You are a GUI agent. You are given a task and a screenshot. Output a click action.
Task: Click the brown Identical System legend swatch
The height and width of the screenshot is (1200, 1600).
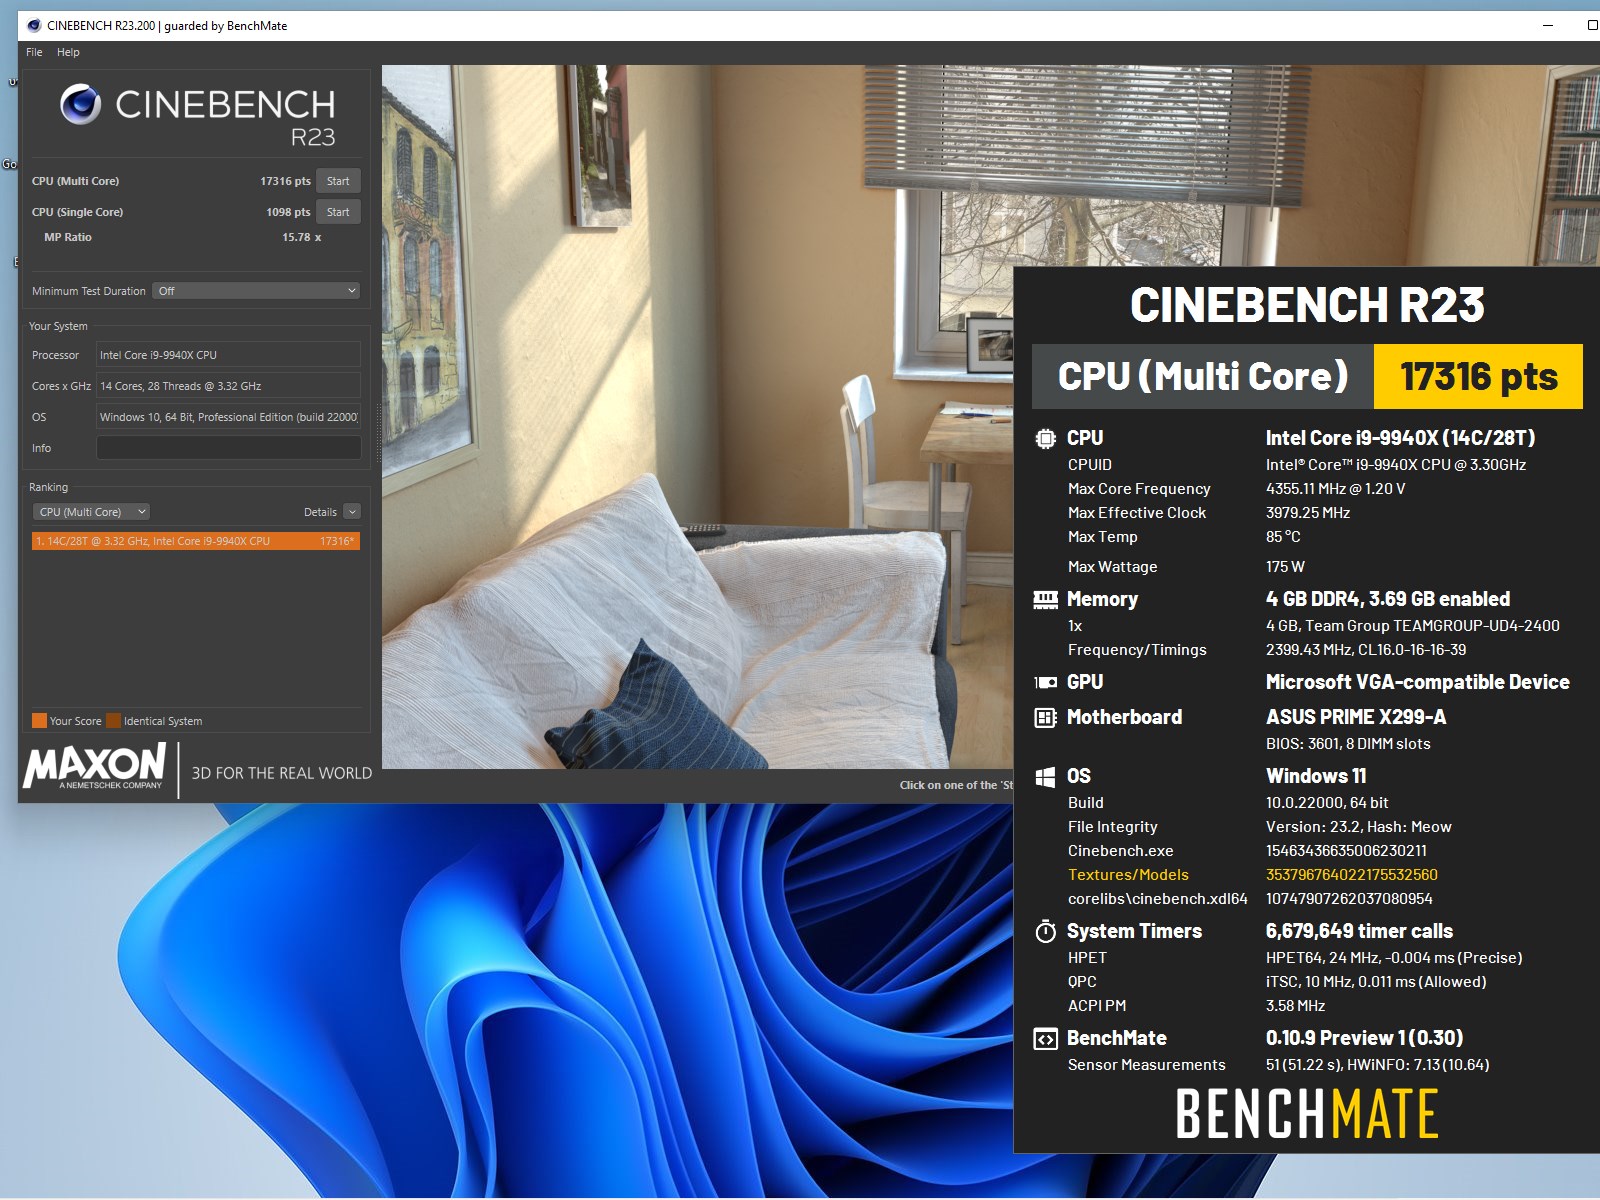pos(113,721)
